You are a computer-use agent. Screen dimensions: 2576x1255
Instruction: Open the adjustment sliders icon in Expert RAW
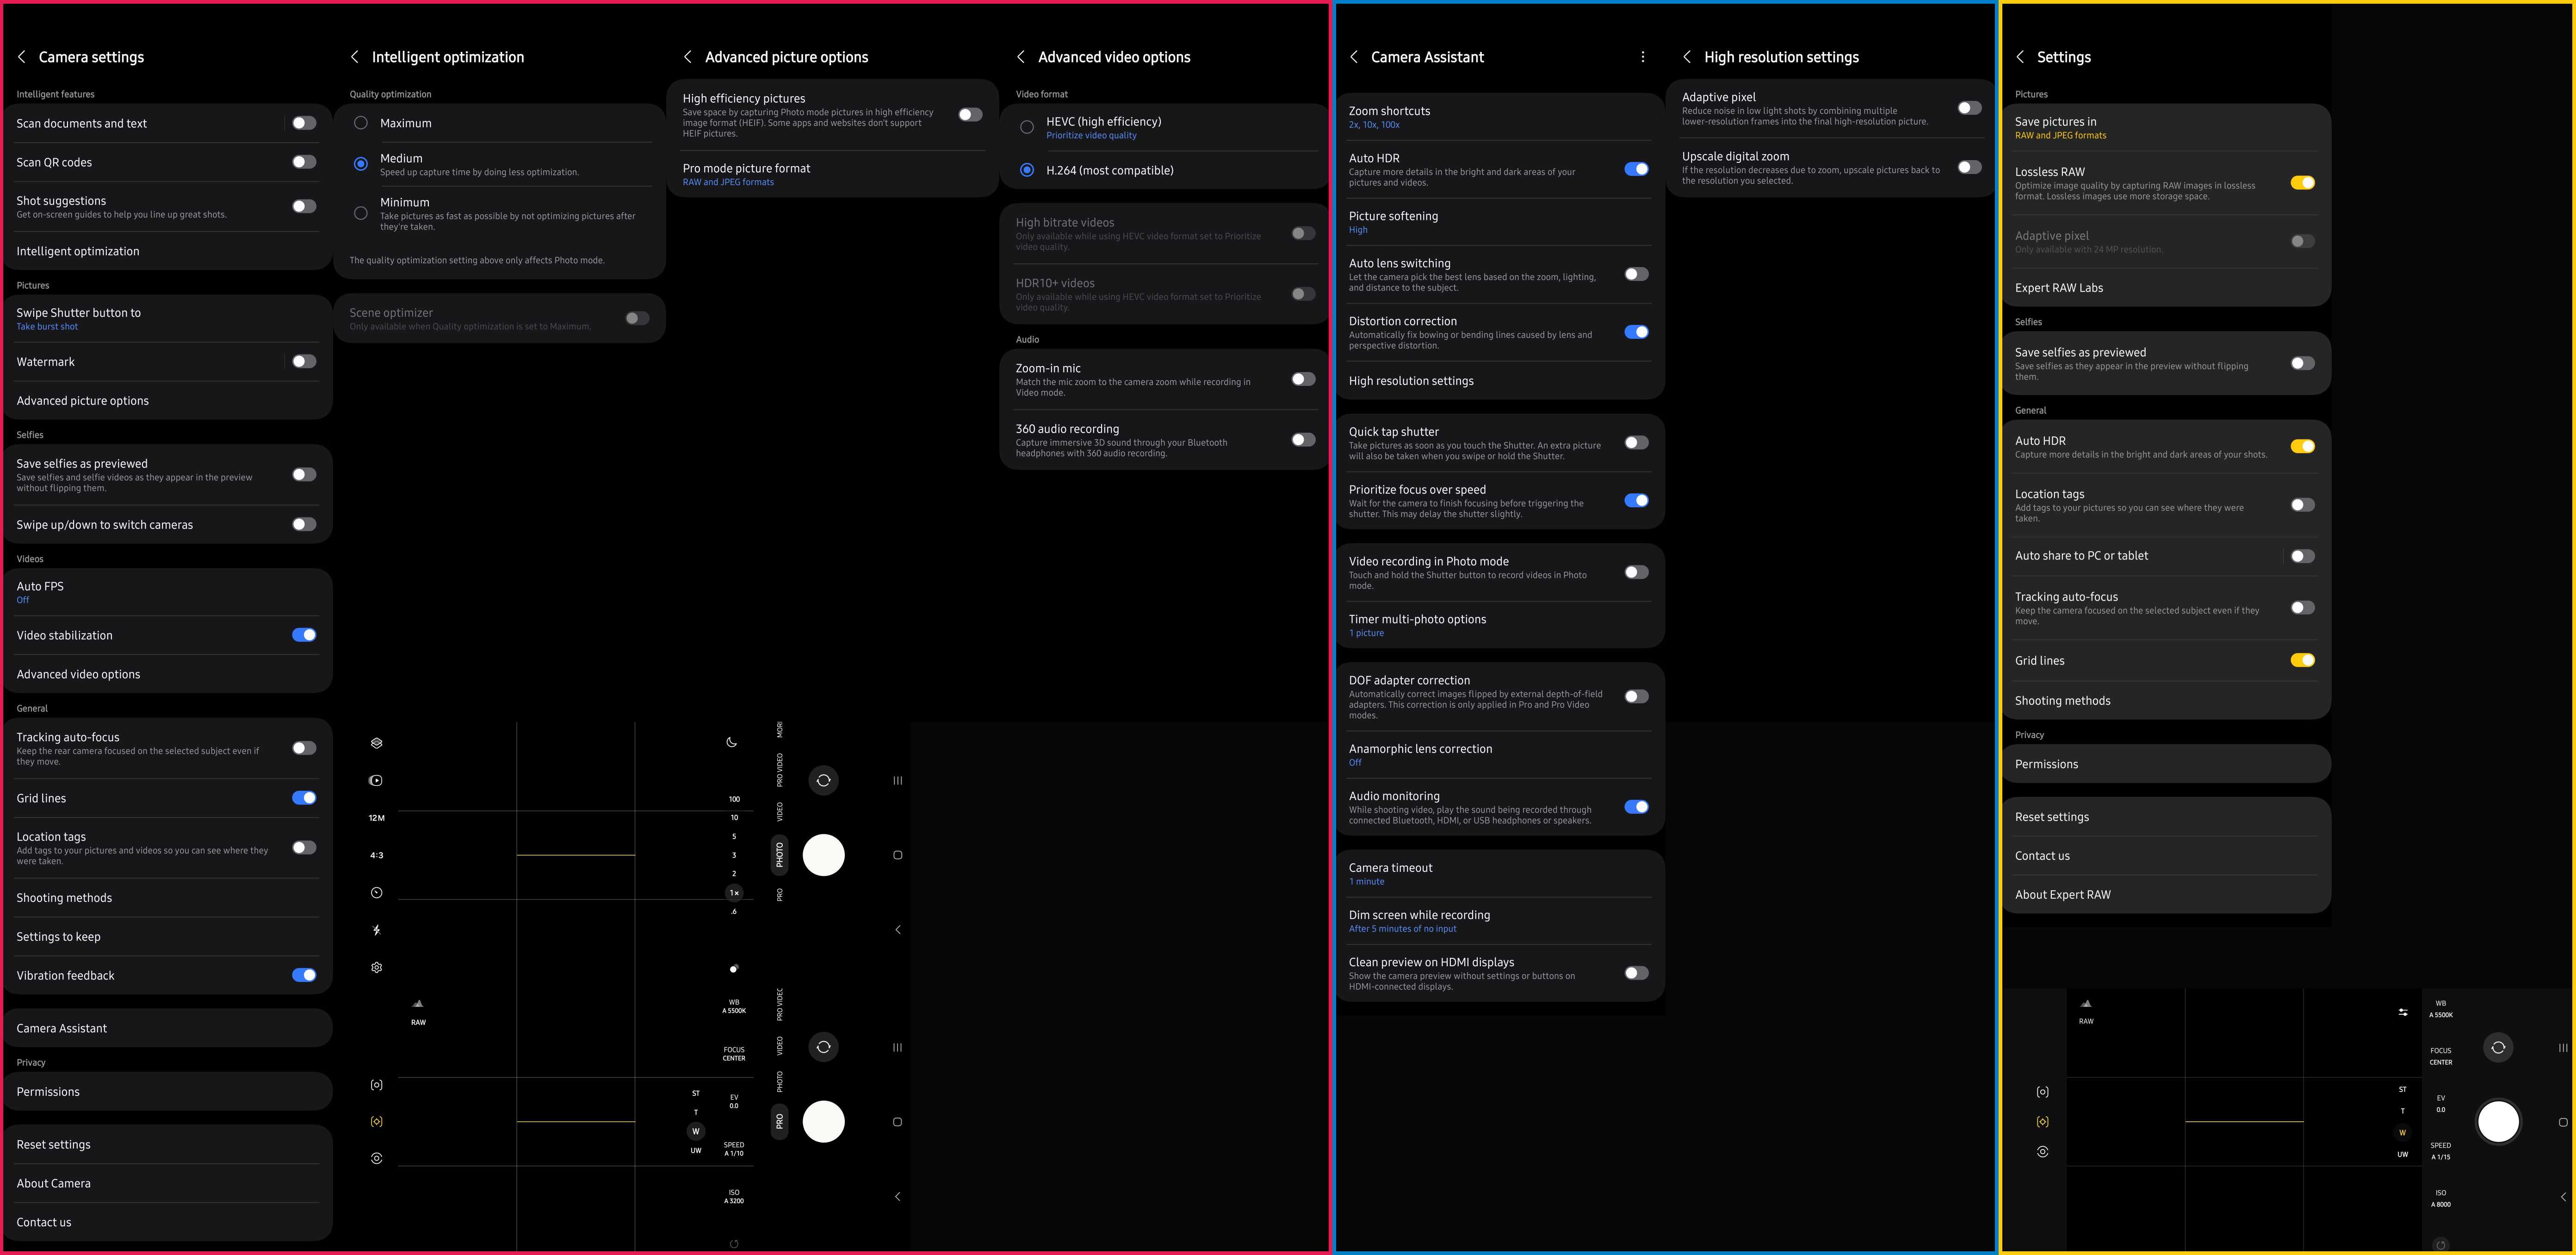pos(2403,1012)
